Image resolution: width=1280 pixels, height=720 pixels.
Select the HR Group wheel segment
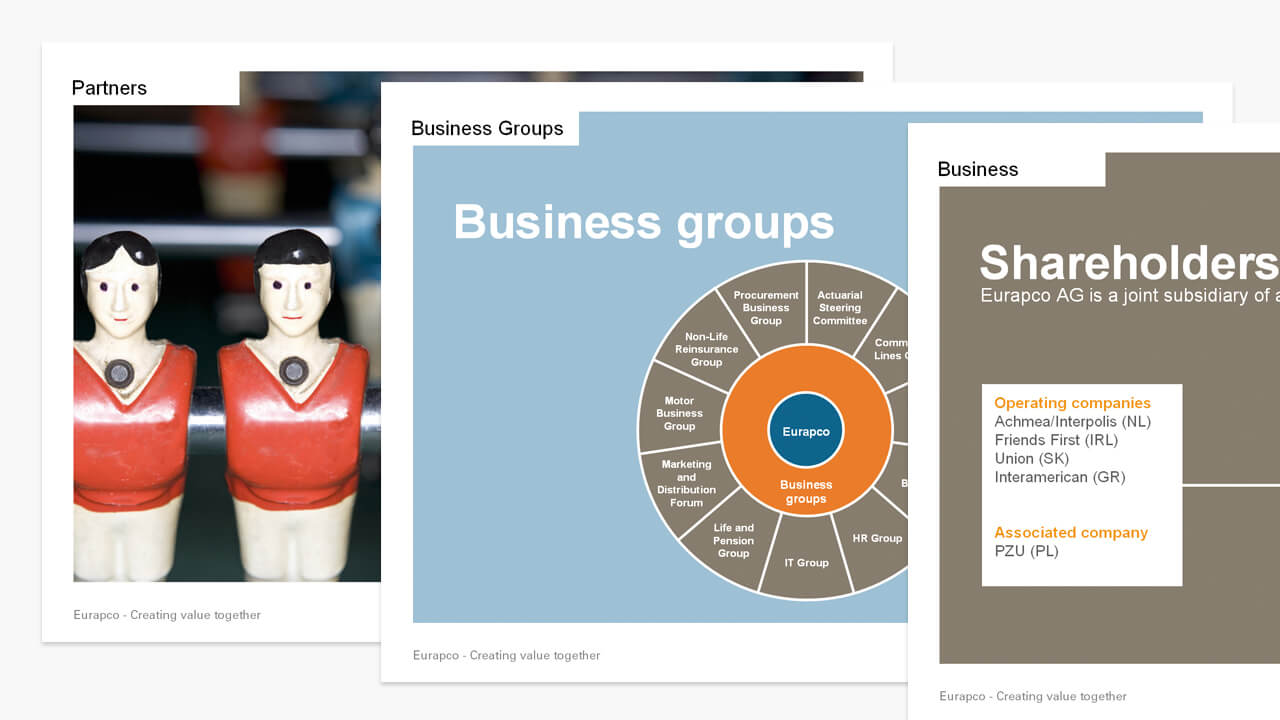tap(876, 538)
